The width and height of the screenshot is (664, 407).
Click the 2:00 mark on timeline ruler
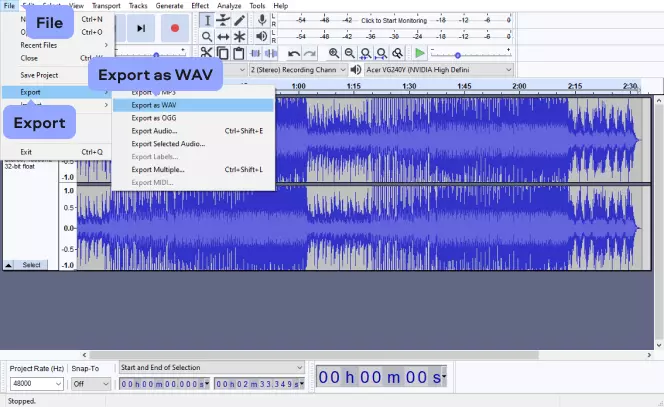[519, 86]
